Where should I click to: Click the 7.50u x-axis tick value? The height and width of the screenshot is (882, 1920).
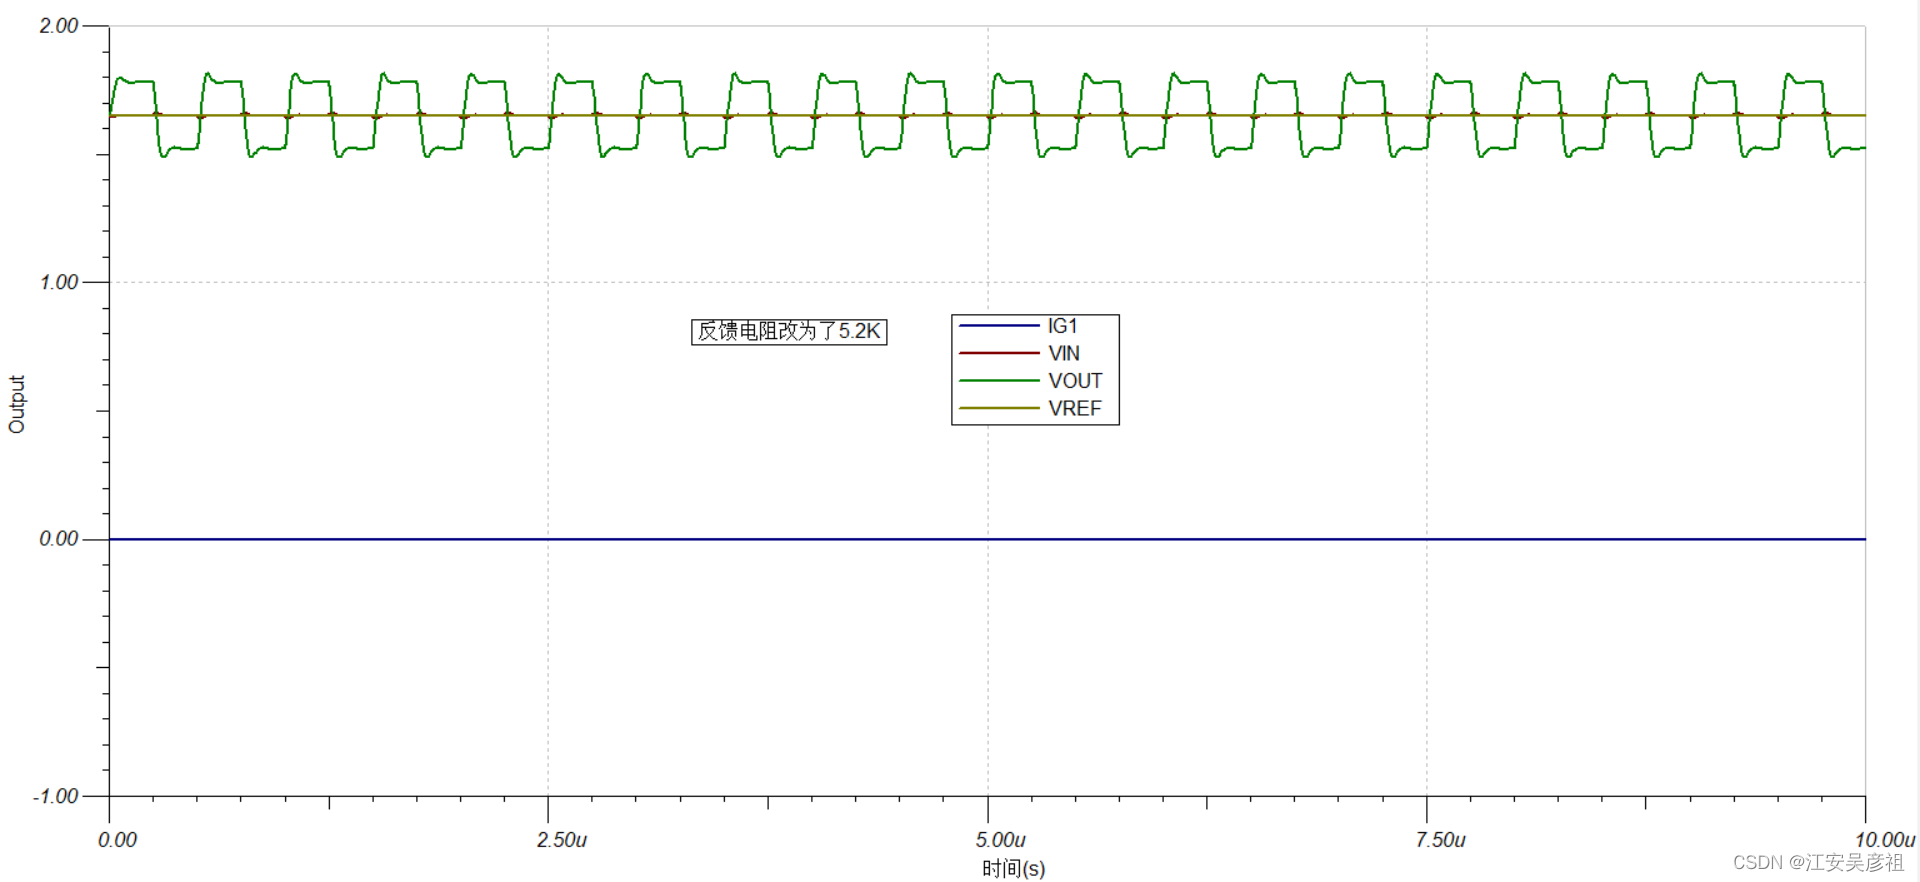tap(1440, 840)
